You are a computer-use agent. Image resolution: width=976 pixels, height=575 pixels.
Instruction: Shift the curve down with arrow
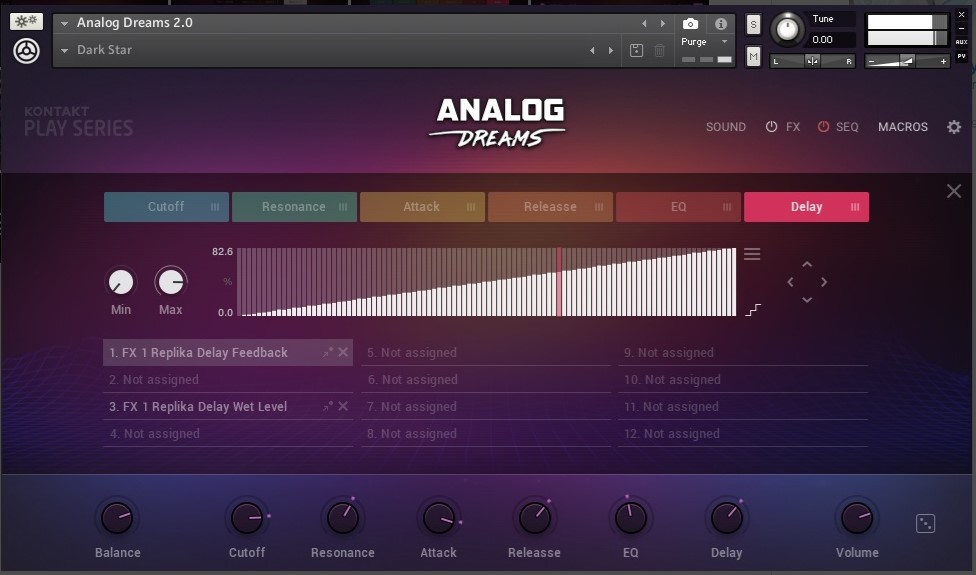807,300
